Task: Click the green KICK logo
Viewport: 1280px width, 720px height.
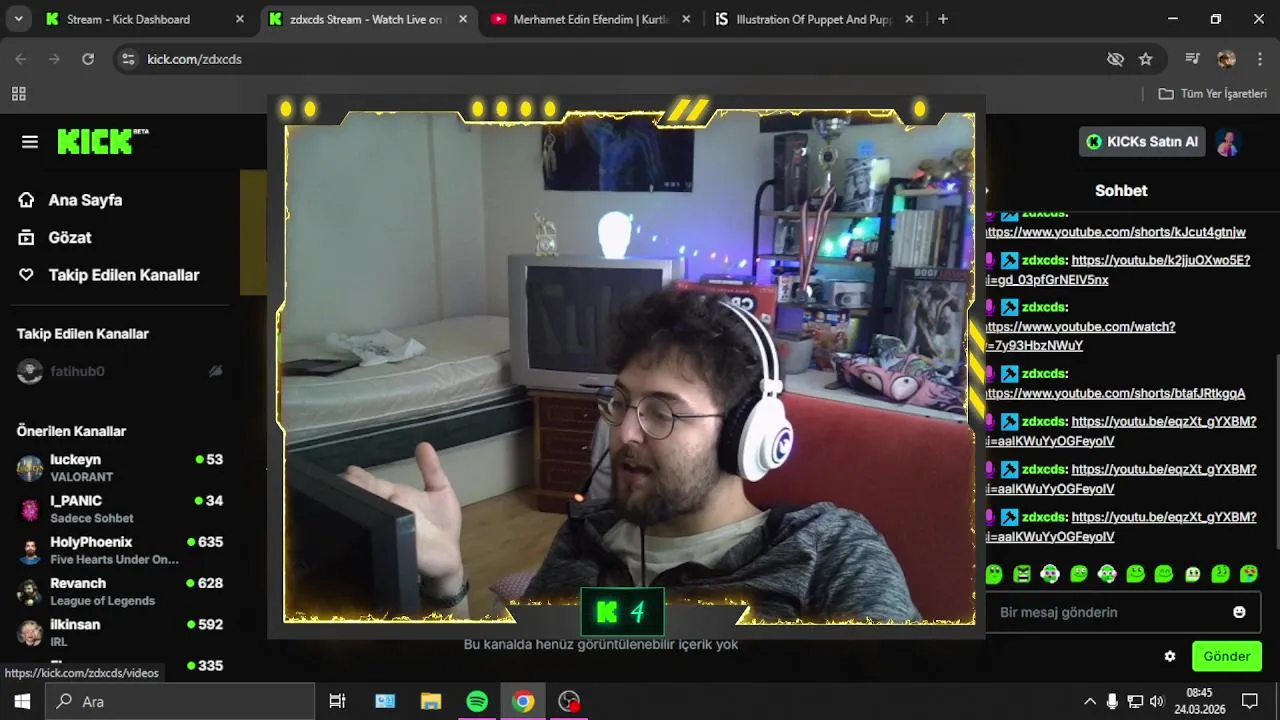Action: [102, 141]
